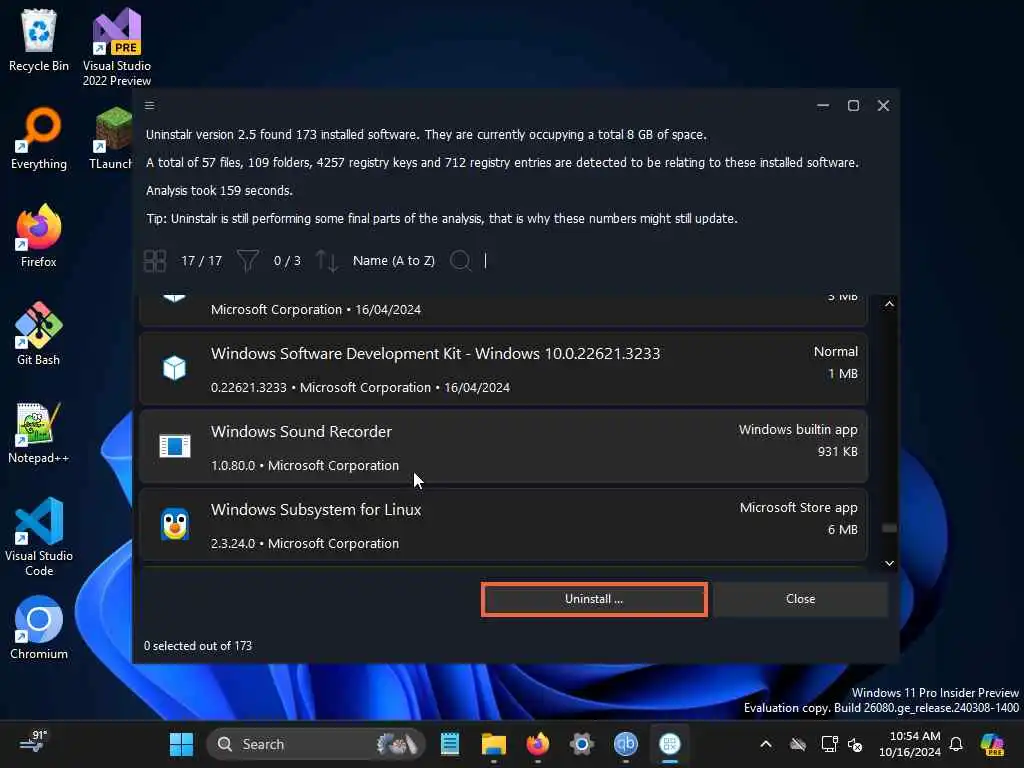The width and height of the screenshot is (1024, 768).
Task: Open the Recycle Bin desktop icon
Action: click(x=39, y=40)
